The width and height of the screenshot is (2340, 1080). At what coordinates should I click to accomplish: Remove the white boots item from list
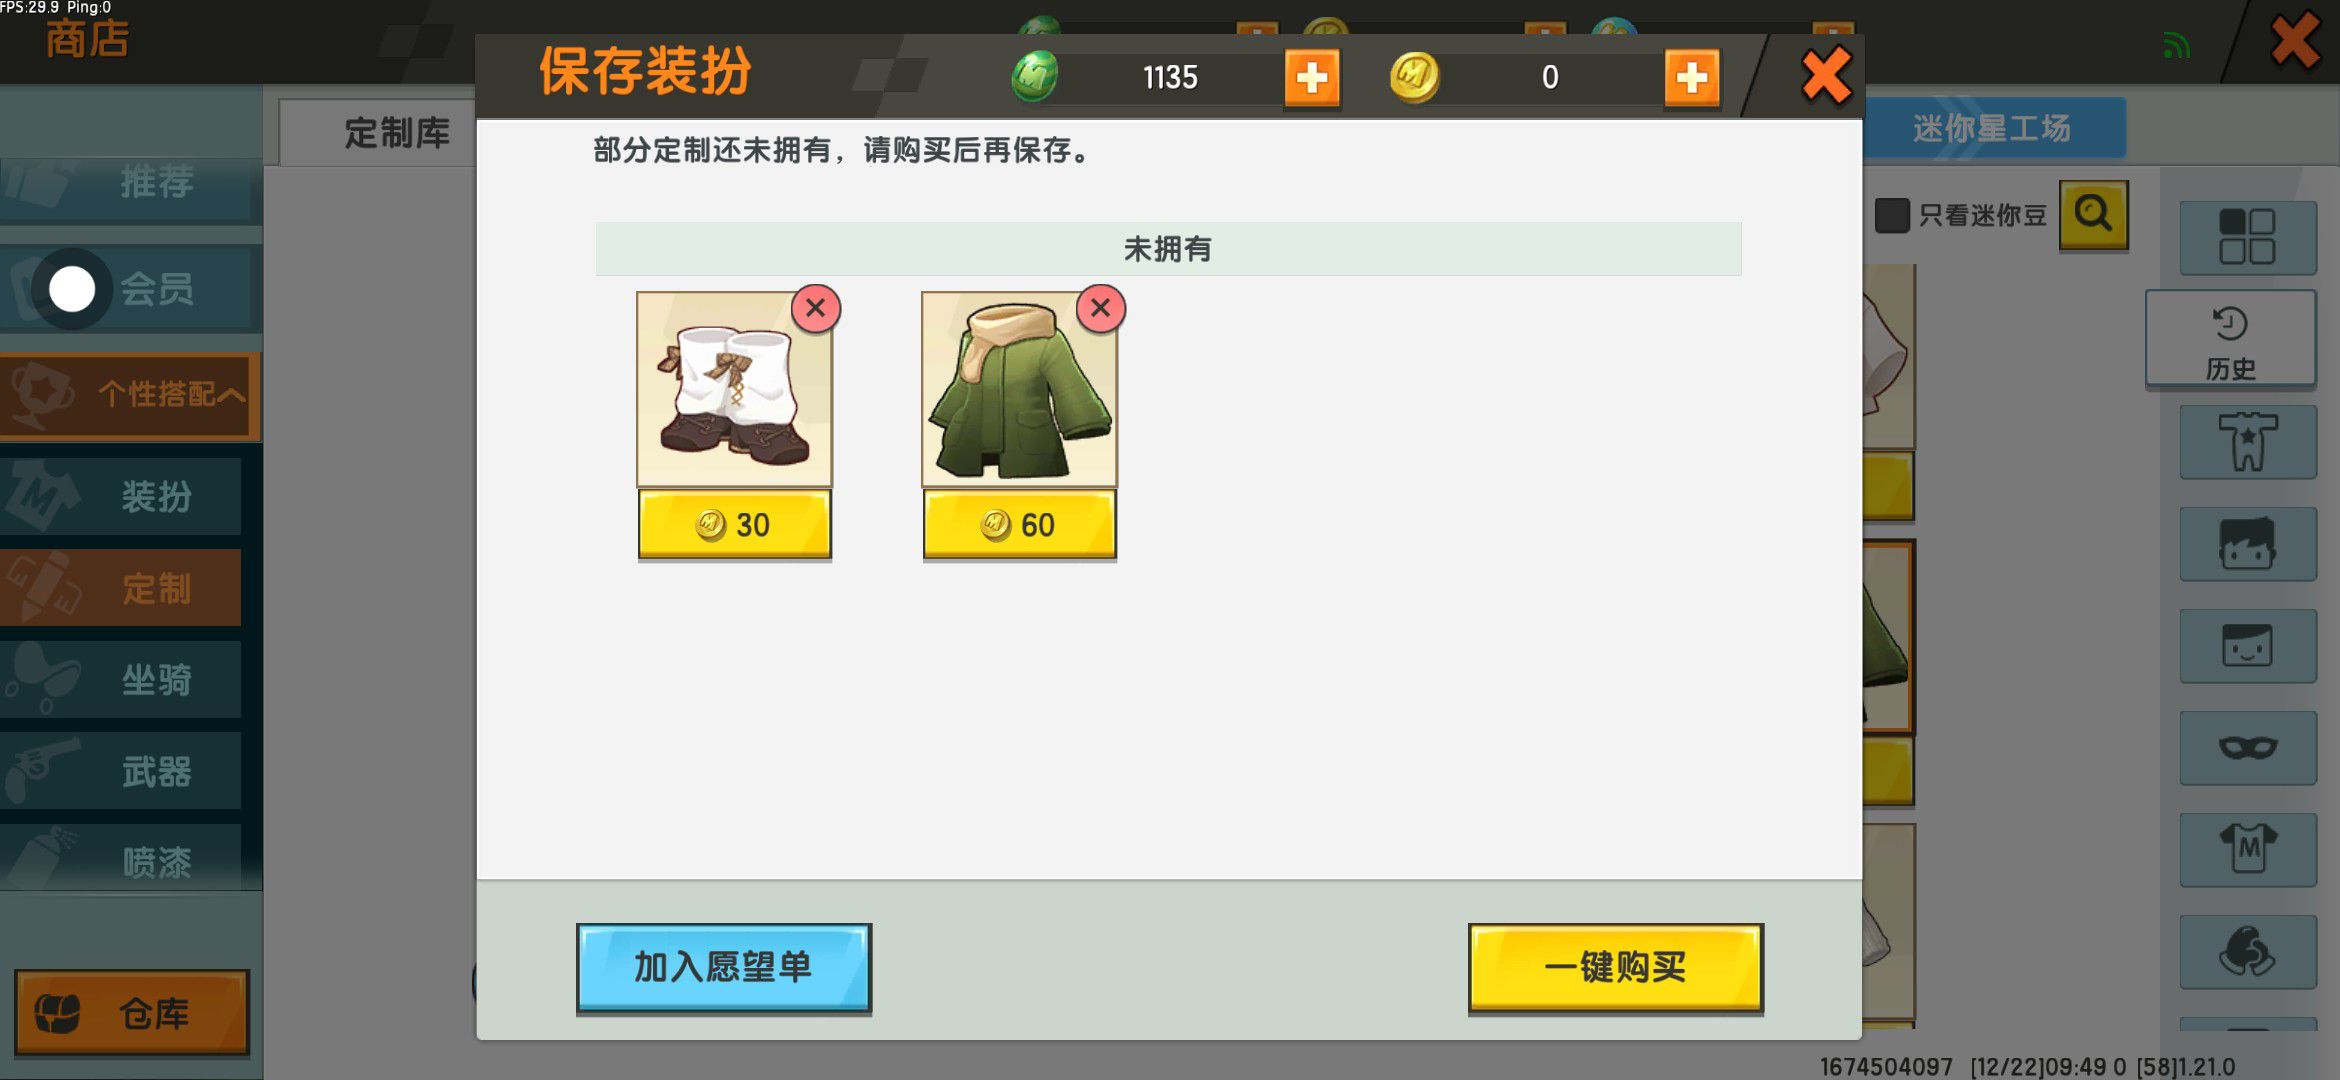[815, 308]
